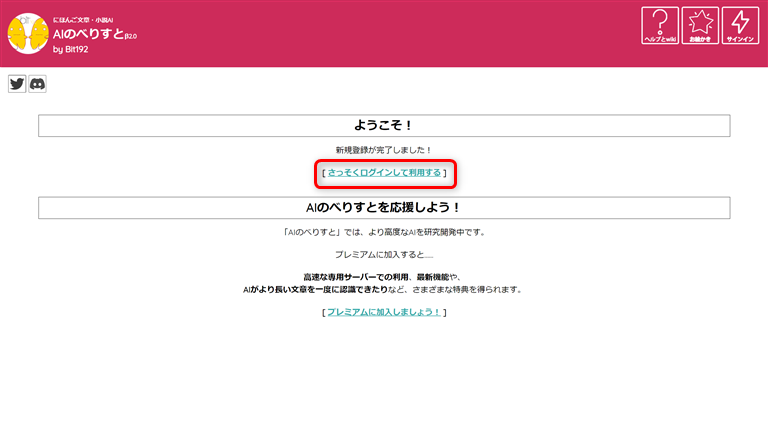The height and width of the screenshot is (428, 768).
Task: Click the にほんご文章・小説AI tagline
Action: [x=87, y=19]
